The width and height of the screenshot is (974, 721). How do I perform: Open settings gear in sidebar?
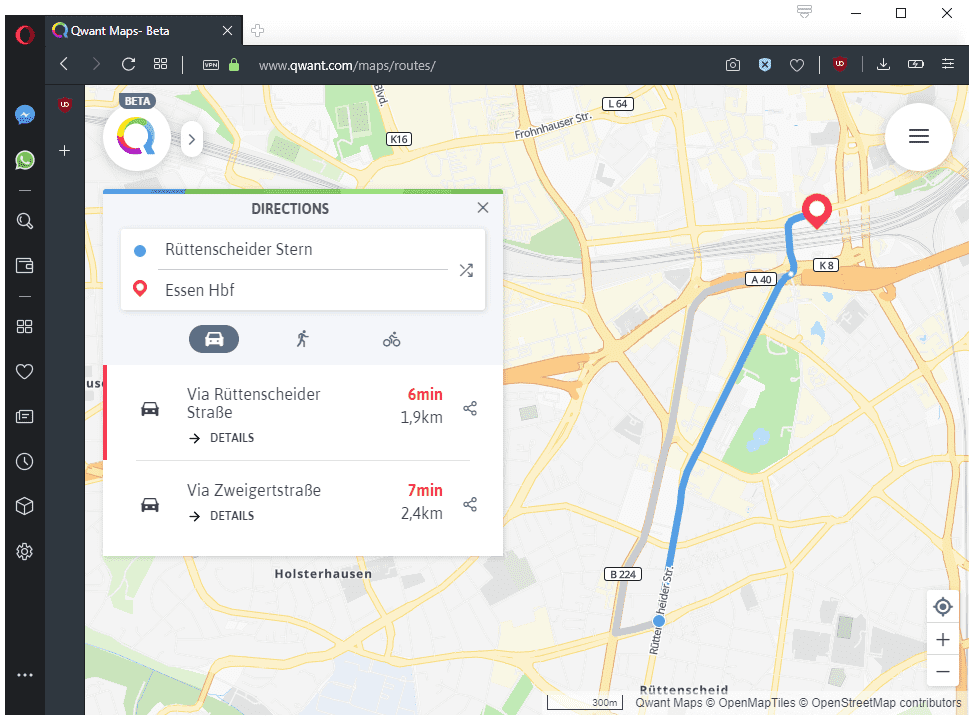click(25, 551)
